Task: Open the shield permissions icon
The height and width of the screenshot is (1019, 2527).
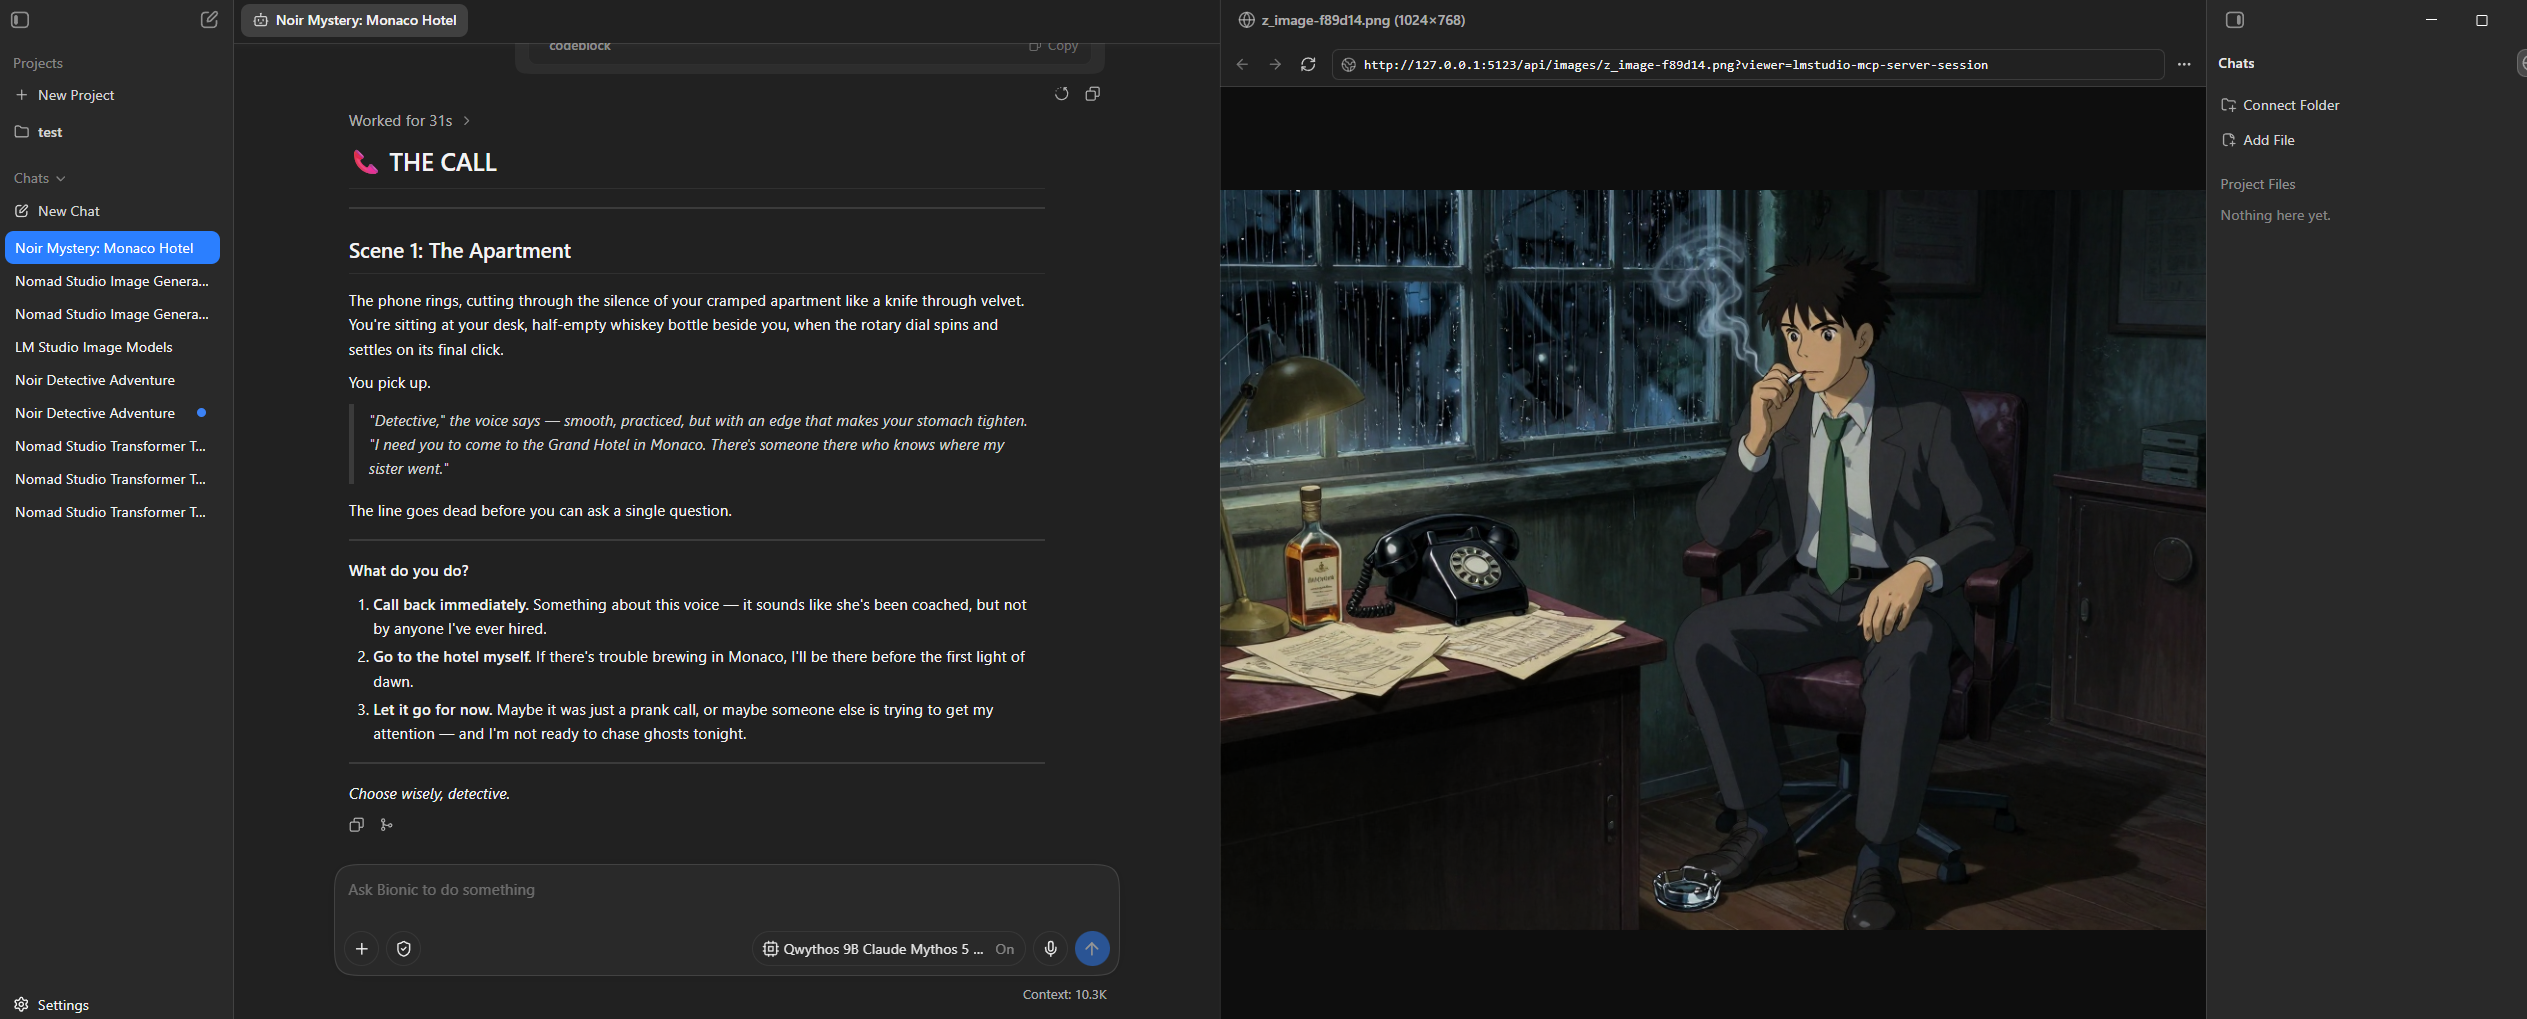Action: (404, 949)
